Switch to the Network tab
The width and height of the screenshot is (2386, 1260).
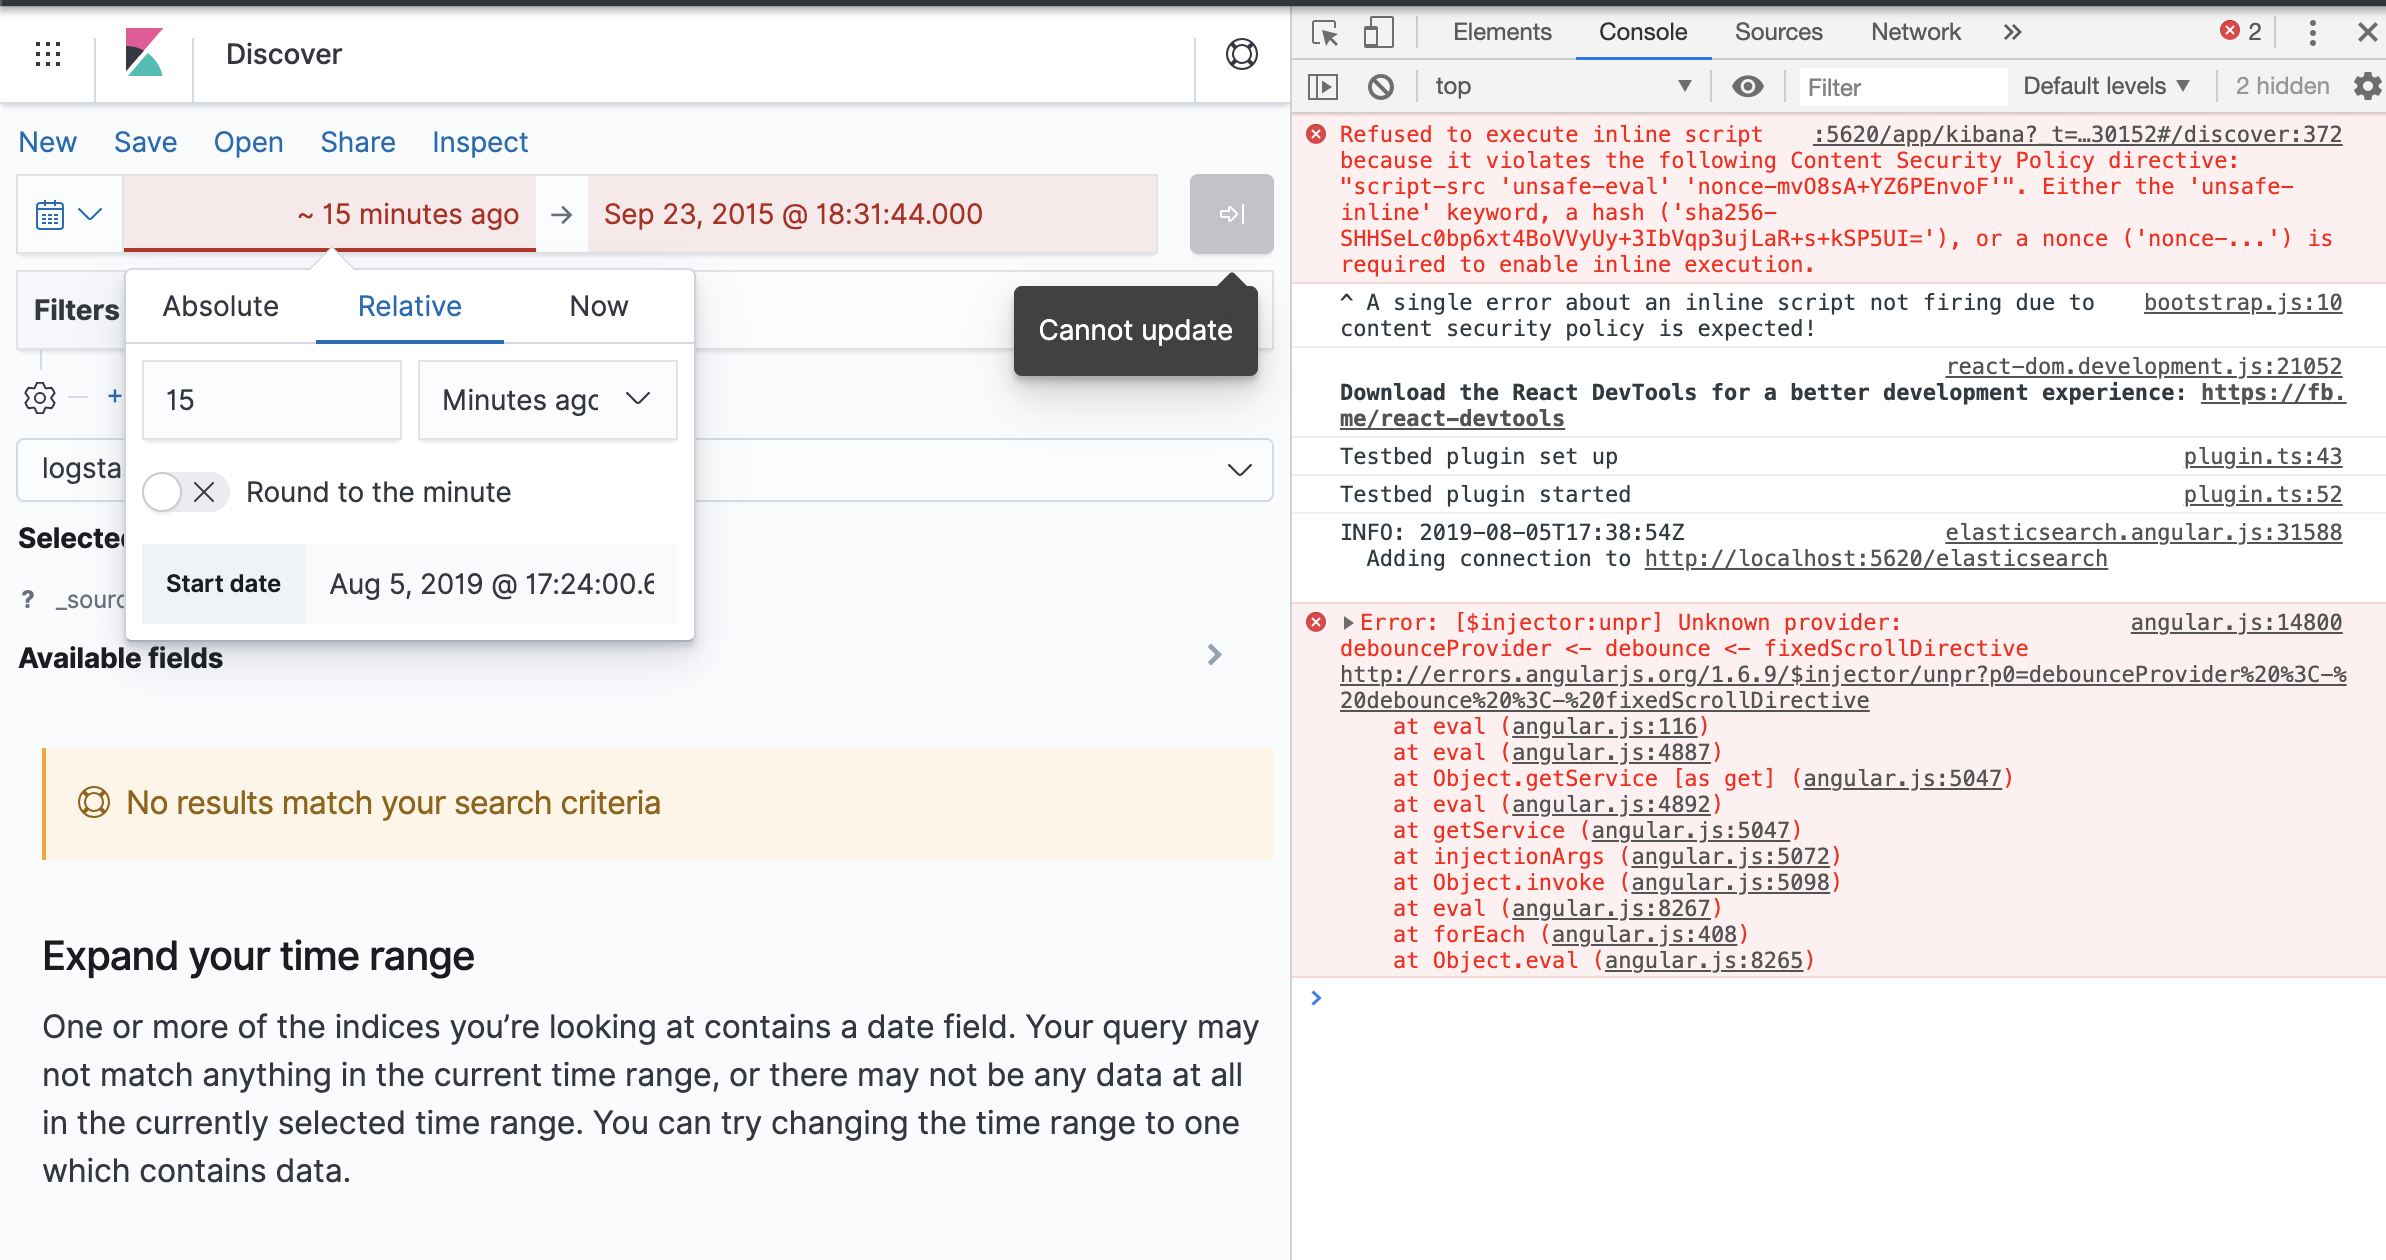pos(1915,33)
